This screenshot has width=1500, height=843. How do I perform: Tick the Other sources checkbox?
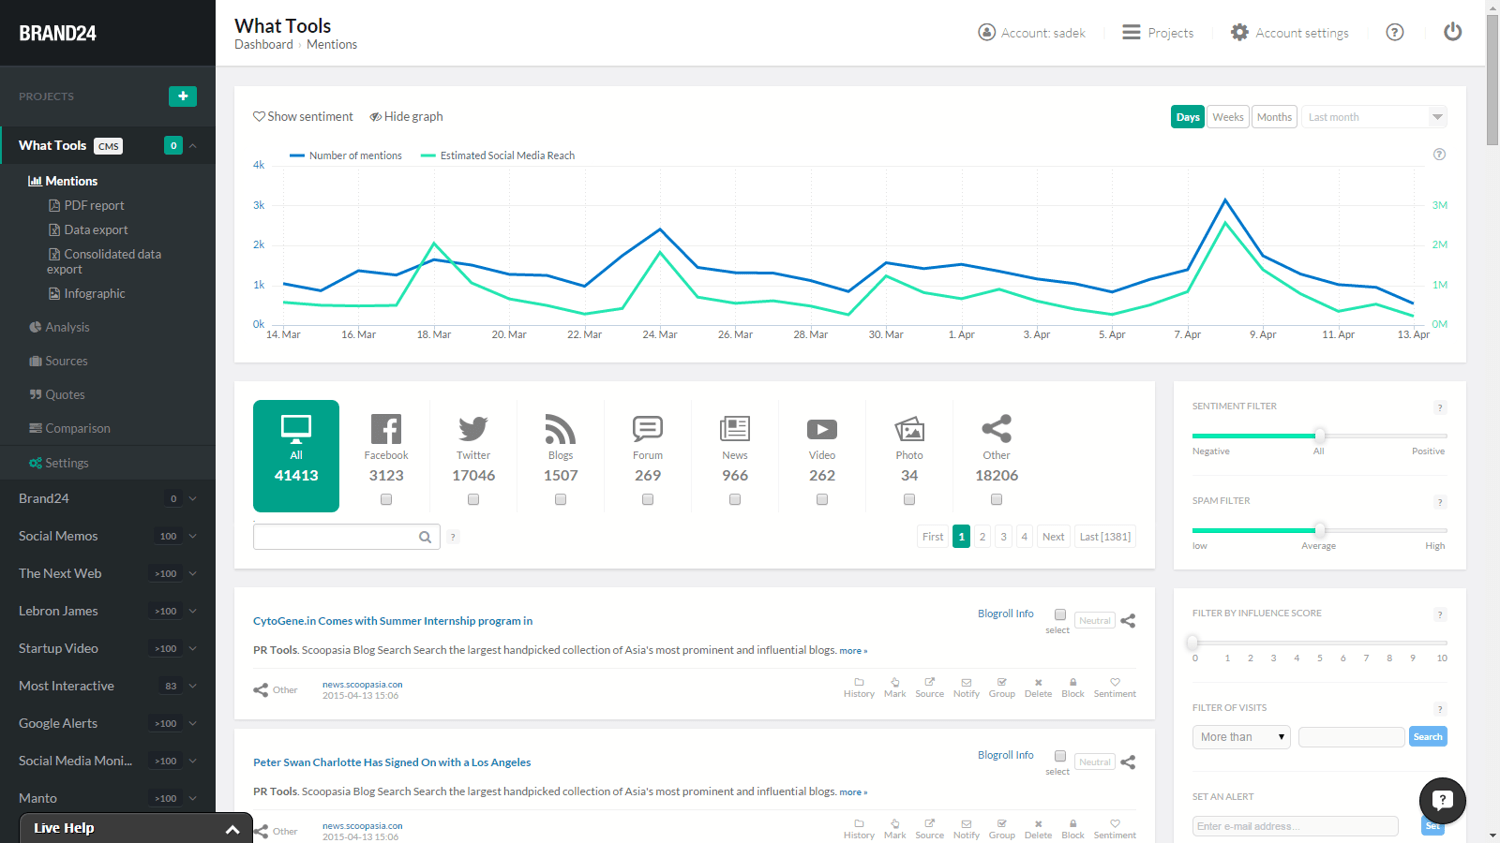coord(996,499)
